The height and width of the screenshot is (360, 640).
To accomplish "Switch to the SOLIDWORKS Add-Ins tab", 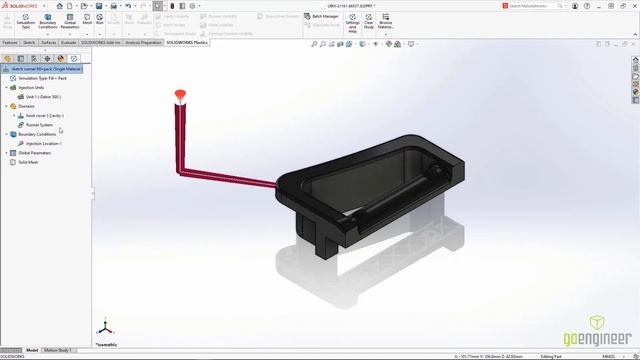I will click(x=100, y=42).
